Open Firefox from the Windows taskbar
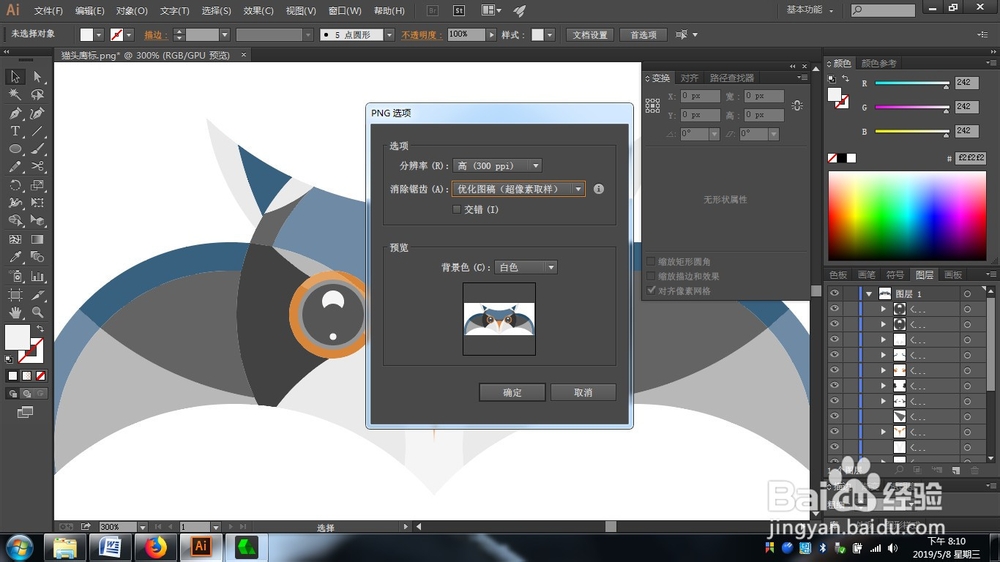The width and height of the screenshot is (1000, 562). coord(155,547)
